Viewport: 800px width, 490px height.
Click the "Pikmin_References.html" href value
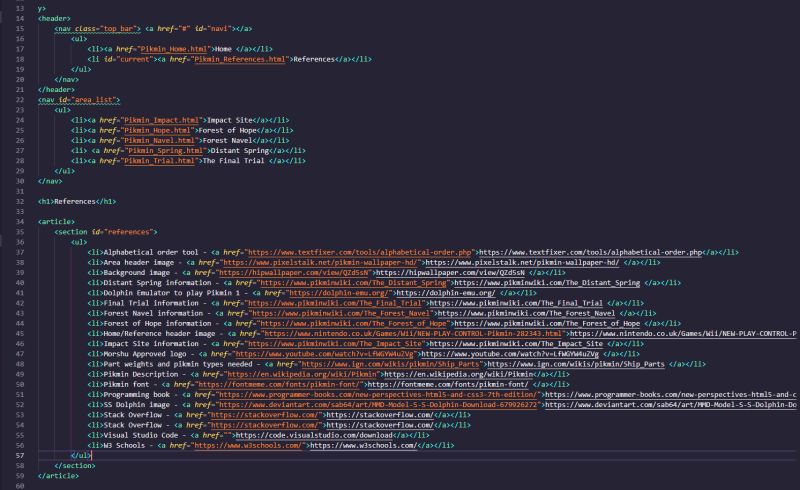click(x=239, y=59)
